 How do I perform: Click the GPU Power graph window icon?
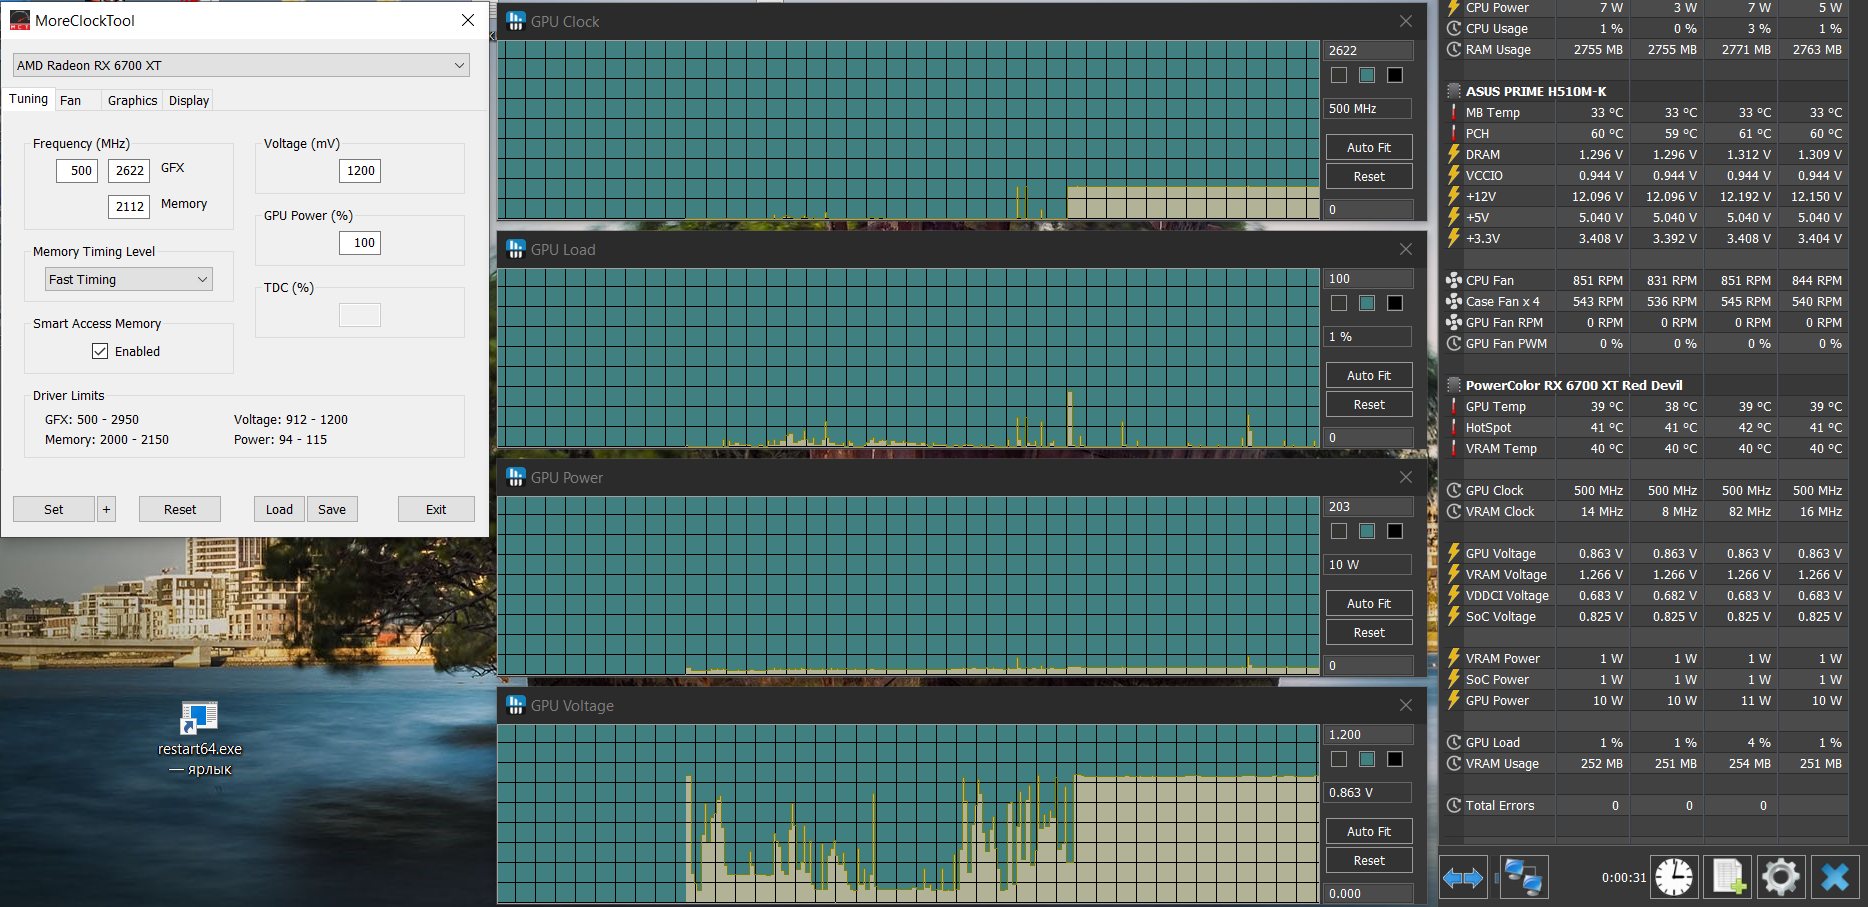516,477
